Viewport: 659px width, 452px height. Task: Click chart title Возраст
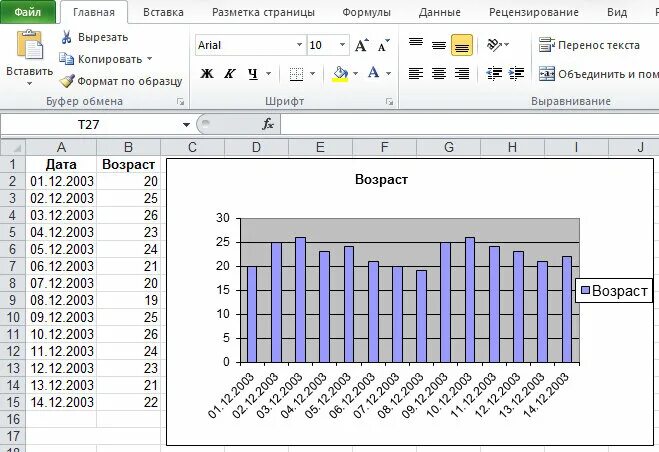click(381, 180)
